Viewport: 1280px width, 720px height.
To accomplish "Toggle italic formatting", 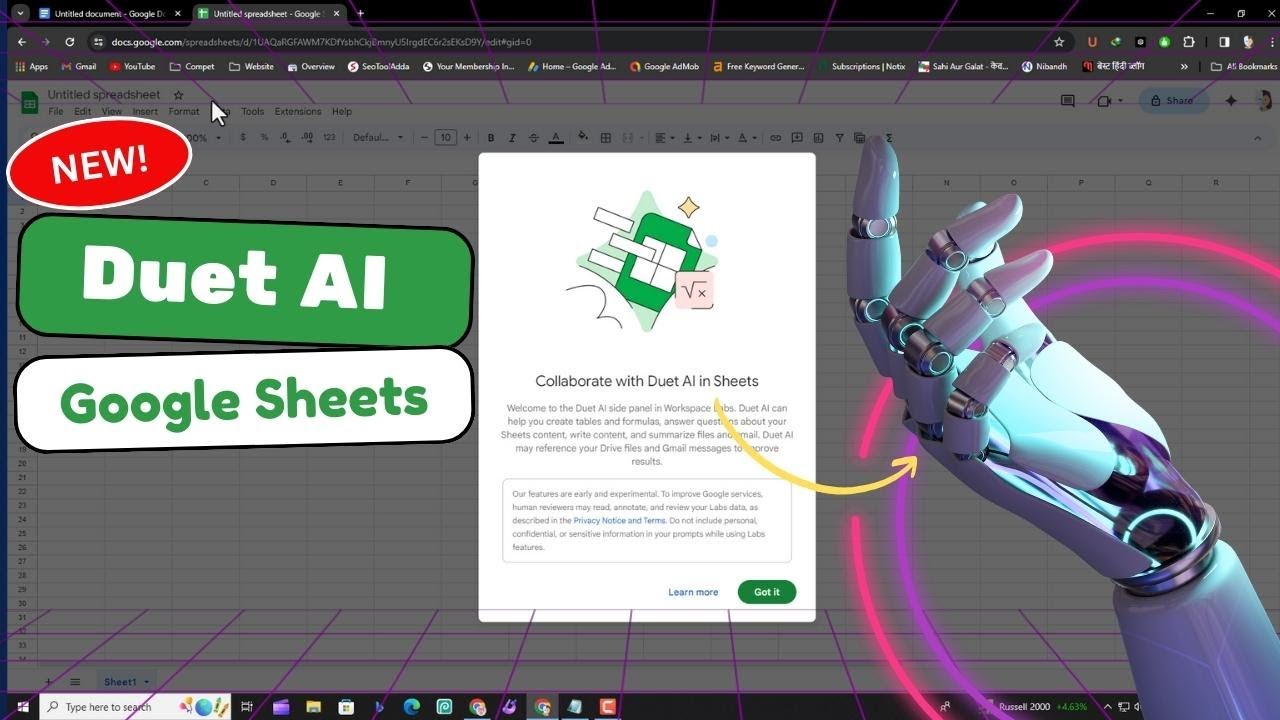I will point(512,138).
